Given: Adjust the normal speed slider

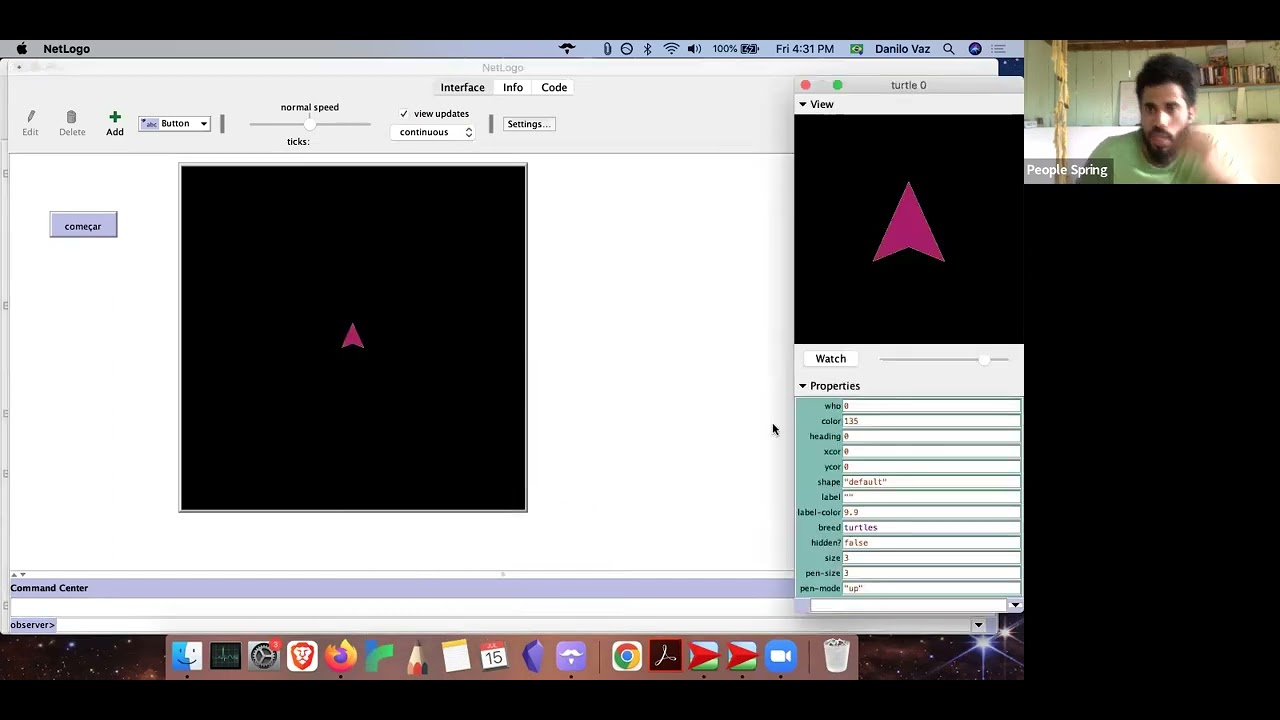Looking at the screenshot, I should click(x=310, y=124).
